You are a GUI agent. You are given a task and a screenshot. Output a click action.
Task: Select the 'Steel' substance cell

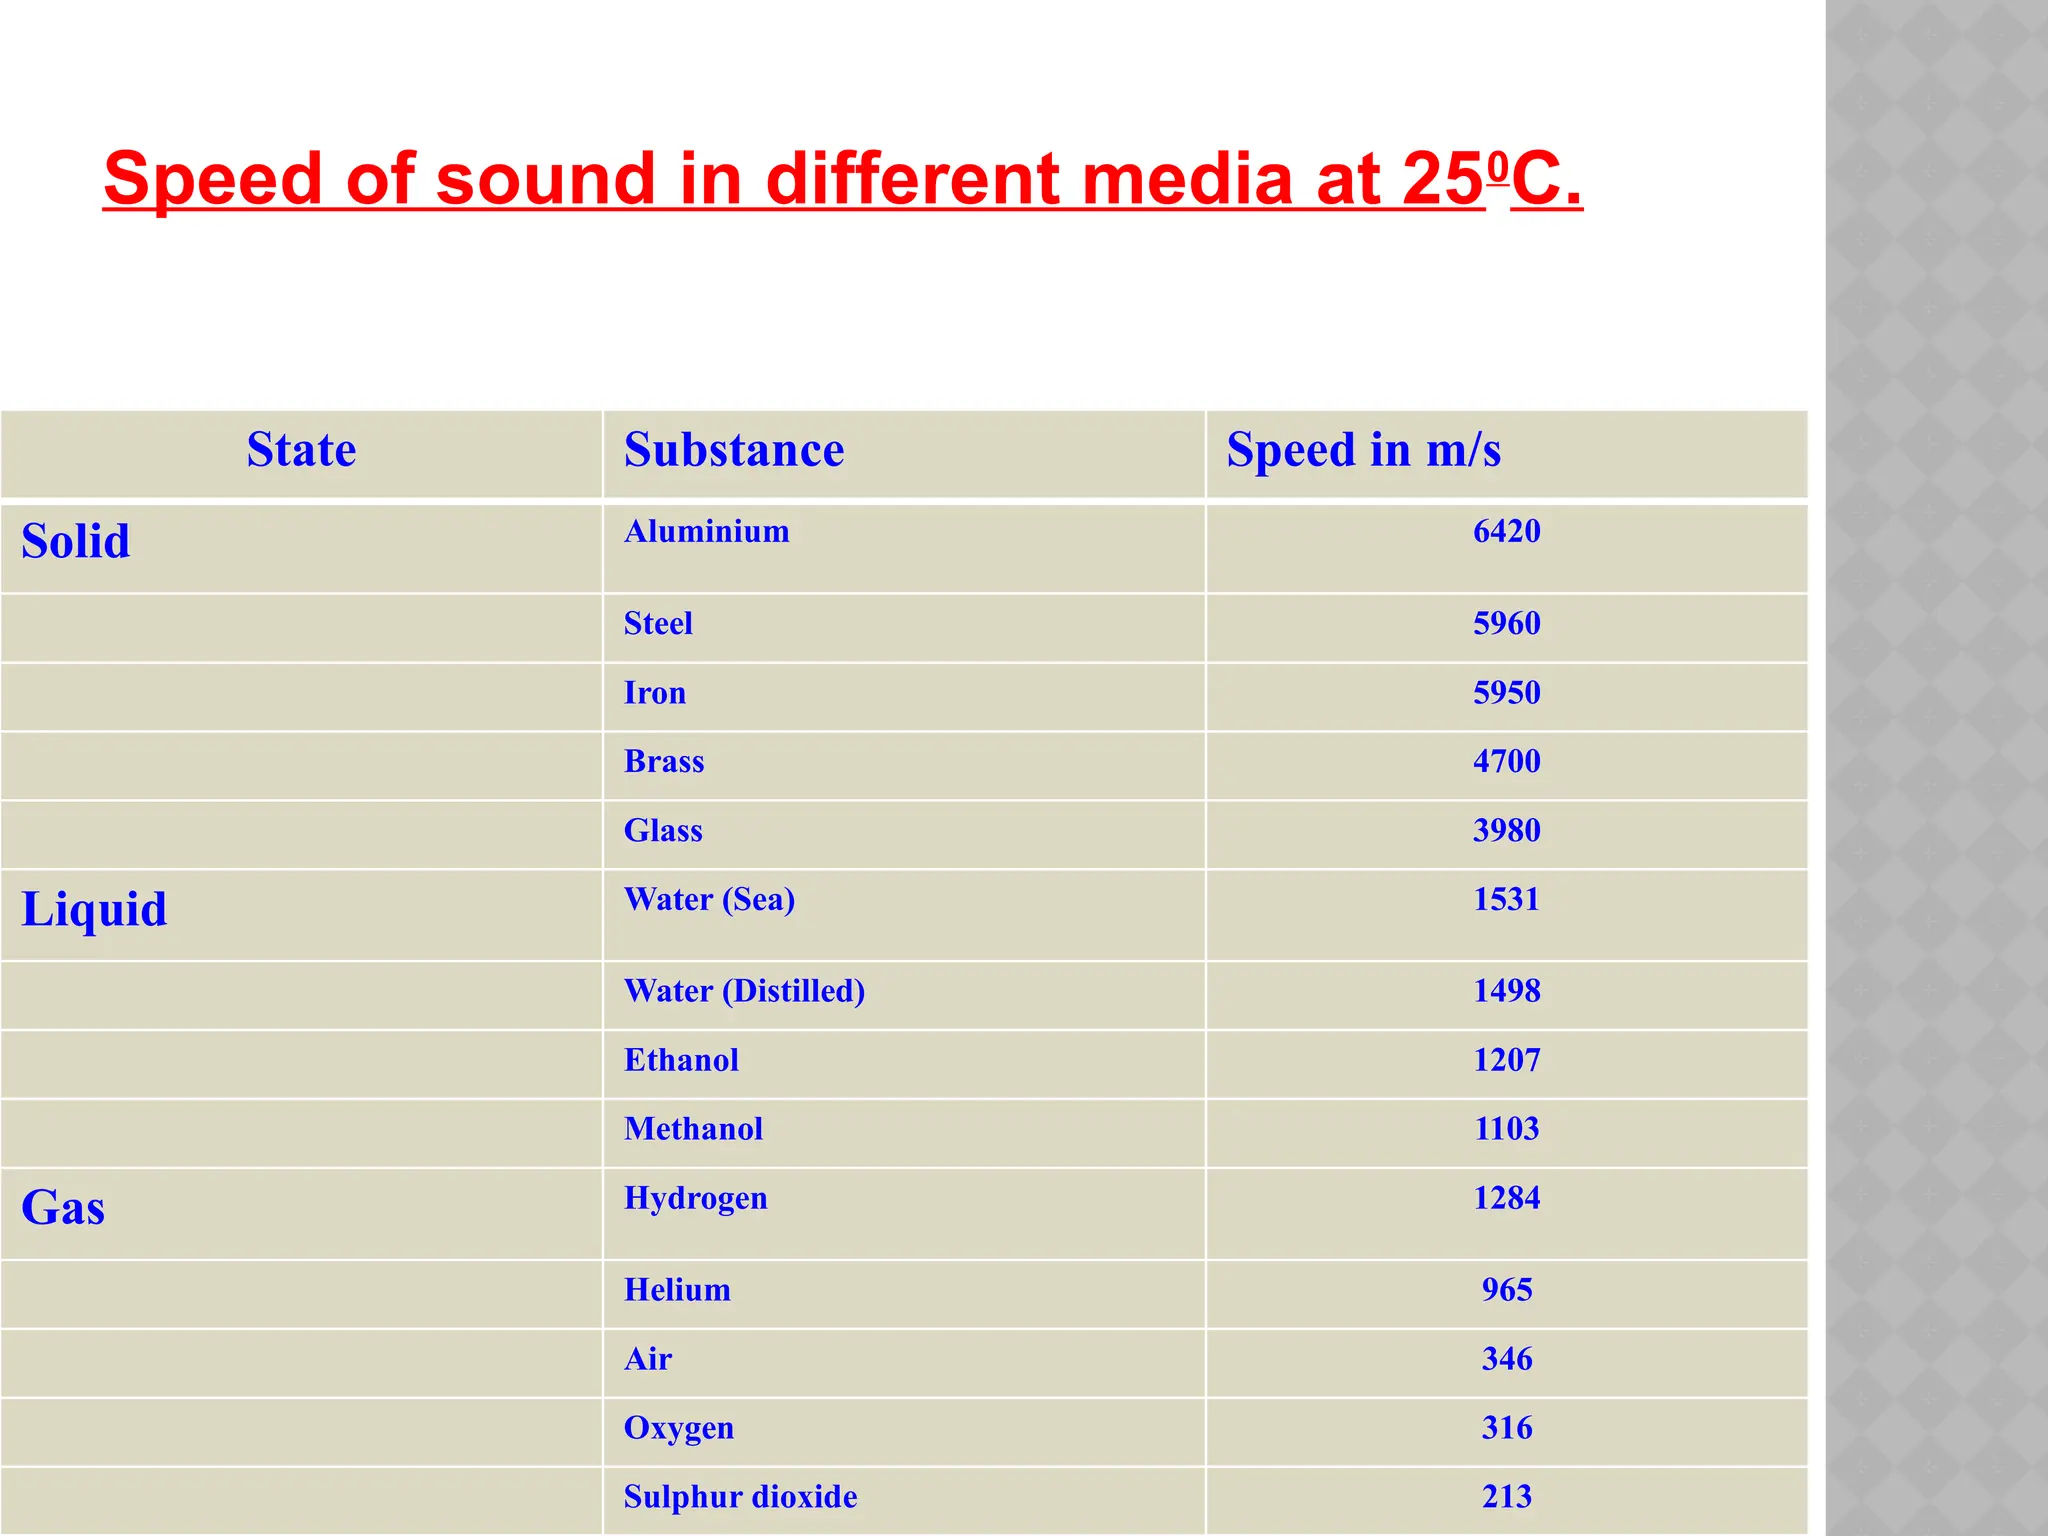point(904,628)
